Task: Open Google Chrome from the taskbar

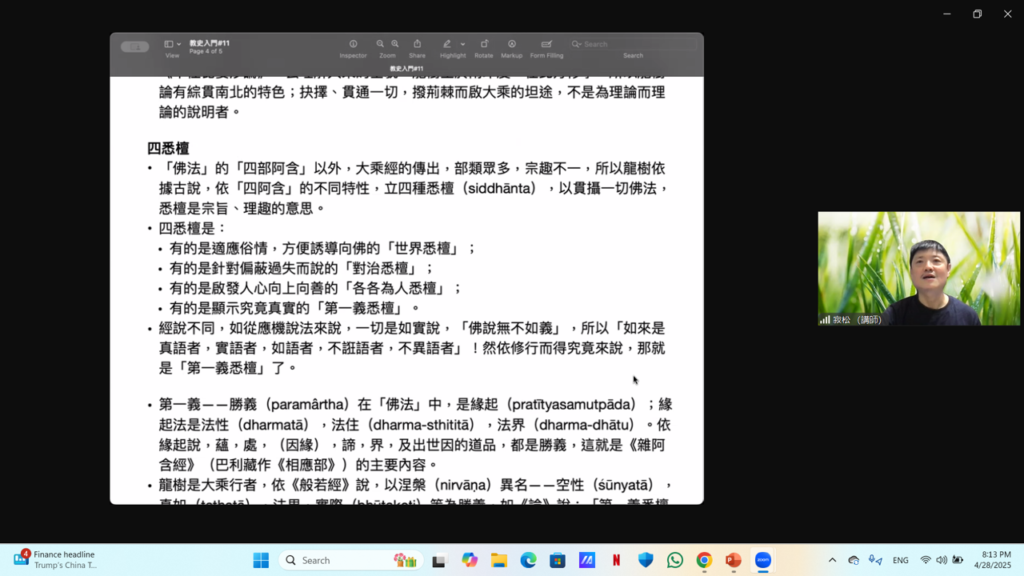Action: click(704, 560)
